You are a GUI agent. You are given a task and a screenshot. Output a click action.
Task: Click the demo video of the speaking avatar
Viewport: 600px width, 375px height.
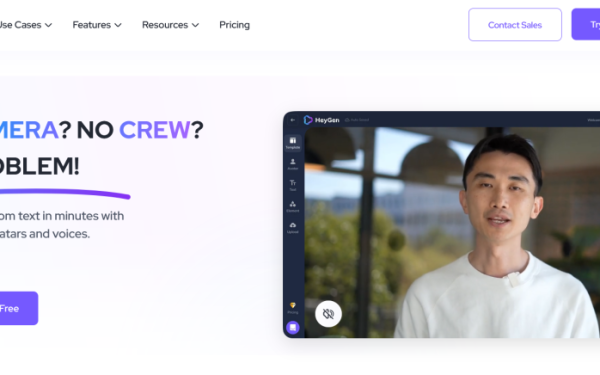(452, 233)
